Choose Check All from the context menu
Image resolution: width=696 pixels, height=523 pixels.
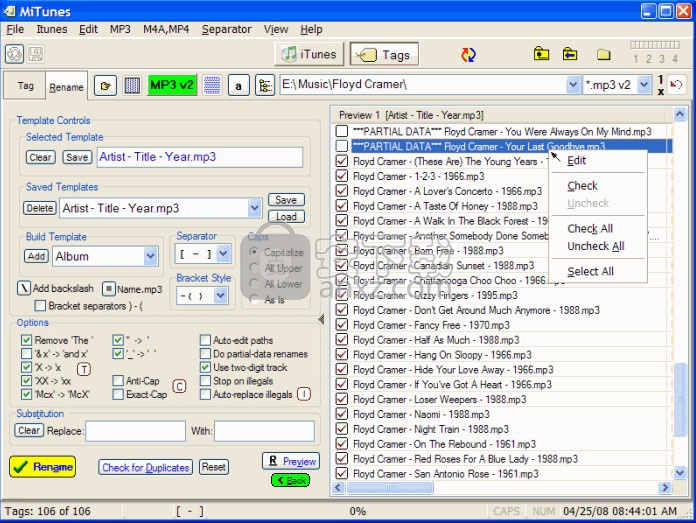point(590,228)
